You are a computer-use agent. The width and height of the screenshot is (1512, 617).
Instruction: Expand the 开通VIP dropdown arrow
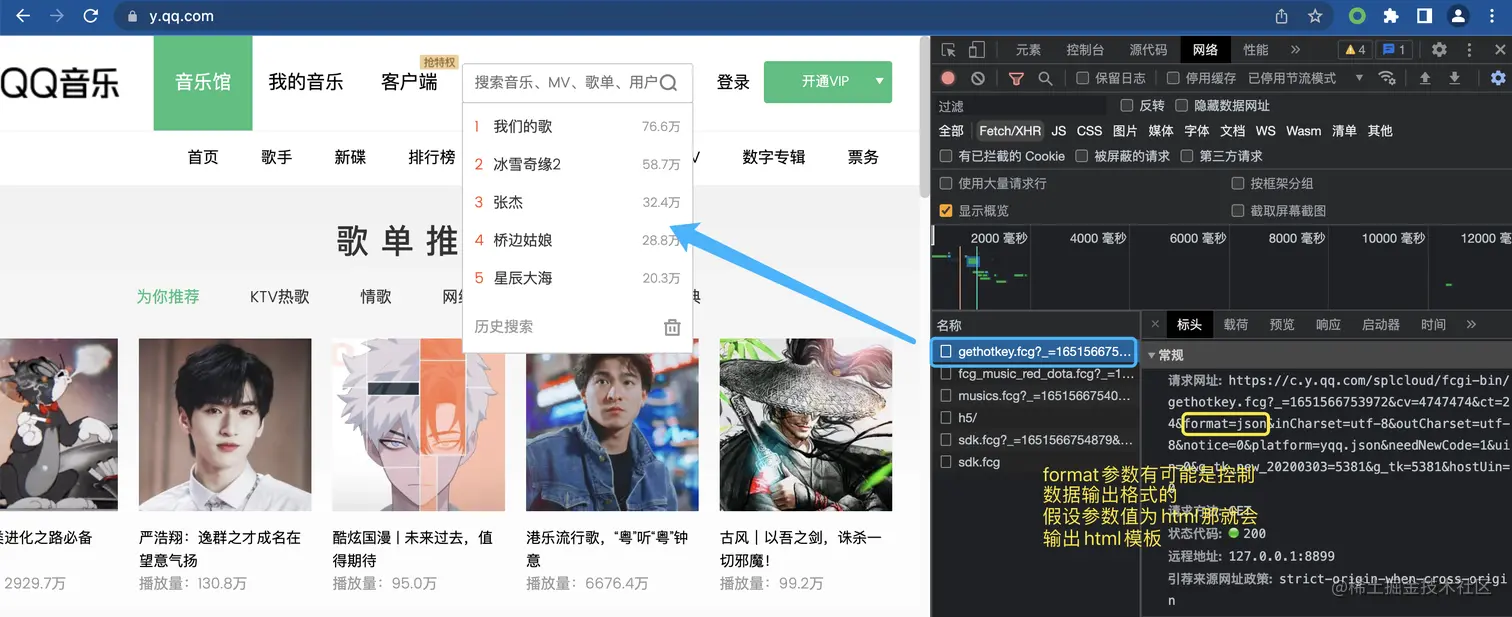tap(879, 82)
